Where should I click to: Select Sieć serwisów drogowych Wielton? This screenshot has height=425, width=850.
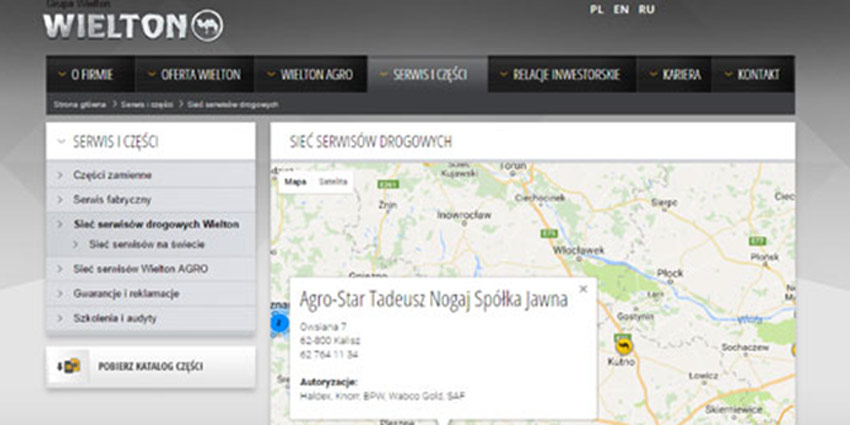click(156, 224)
